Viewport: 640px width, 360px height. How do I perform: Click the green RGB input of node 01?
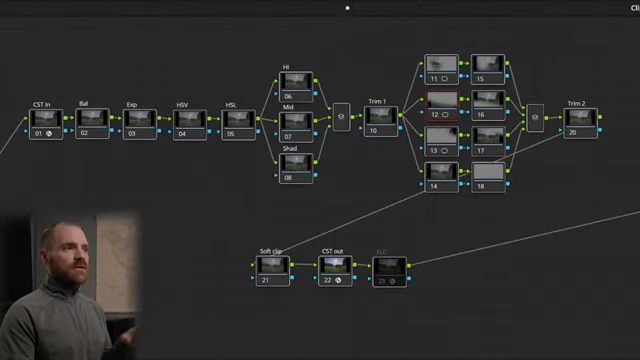pos(26,118)
